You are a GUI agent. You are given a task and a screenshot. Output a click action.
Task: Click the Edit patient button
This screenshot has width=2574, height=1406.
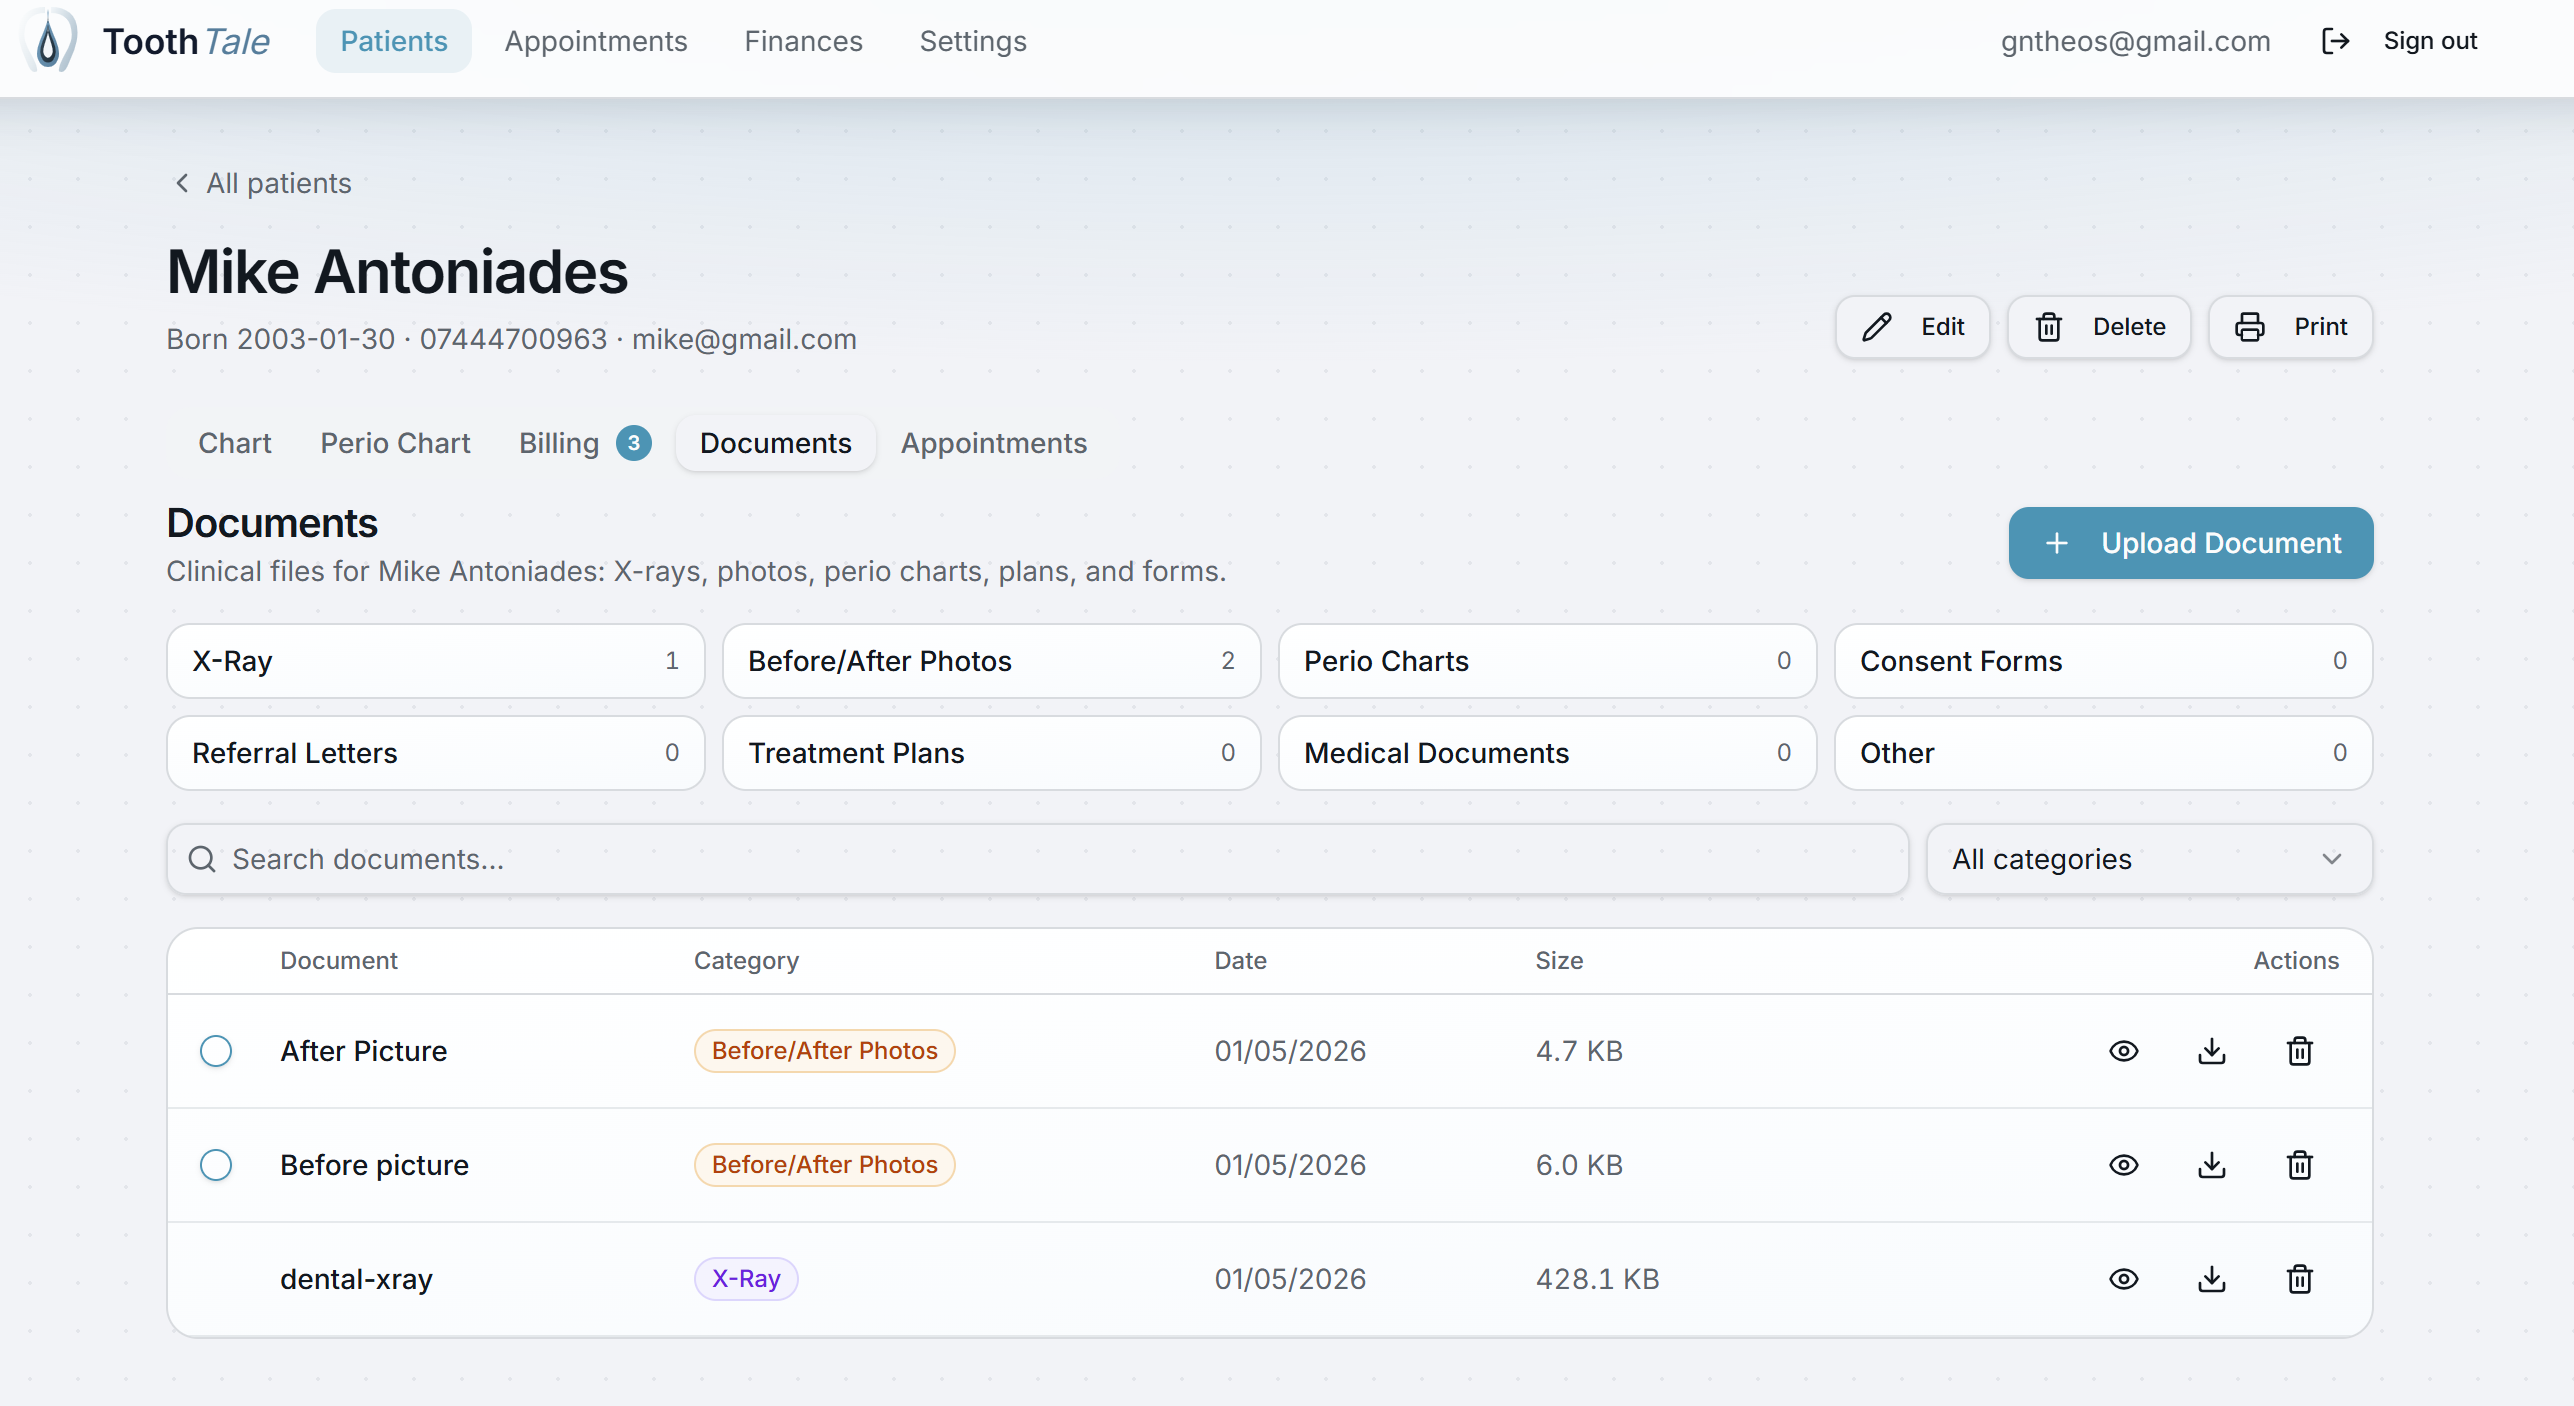pyautogui.click(x=1912, y=327)
